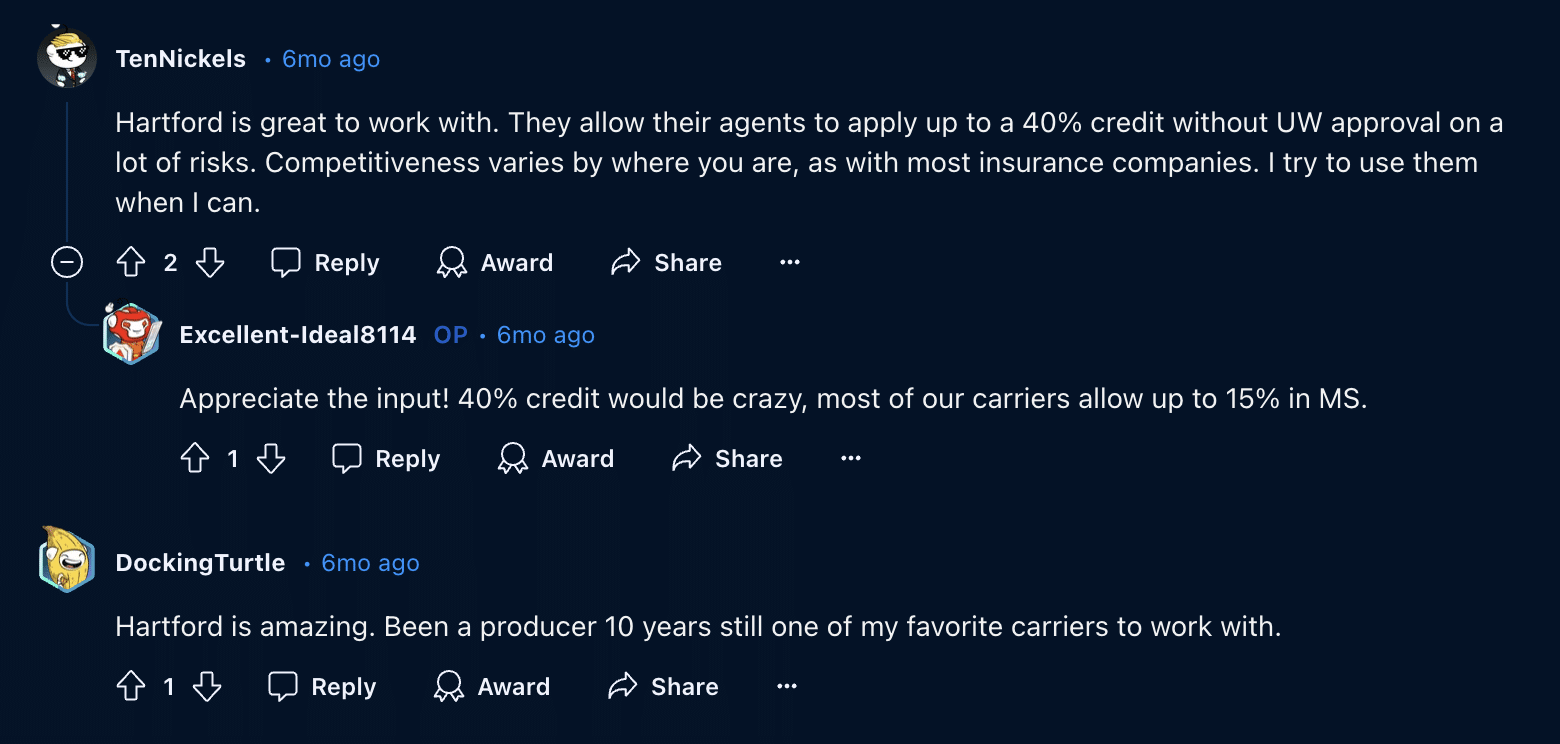The height and width of the screenshot is (744, 1560).
Task: Click DockingTurtle's avatar image
Action: tap(67, 560)
